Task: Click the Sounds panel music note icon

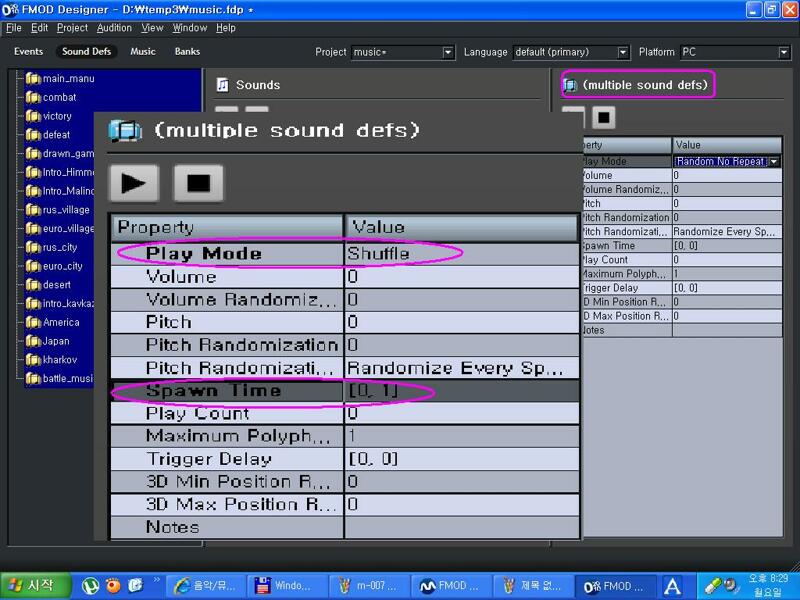Action: click(222, 85)
